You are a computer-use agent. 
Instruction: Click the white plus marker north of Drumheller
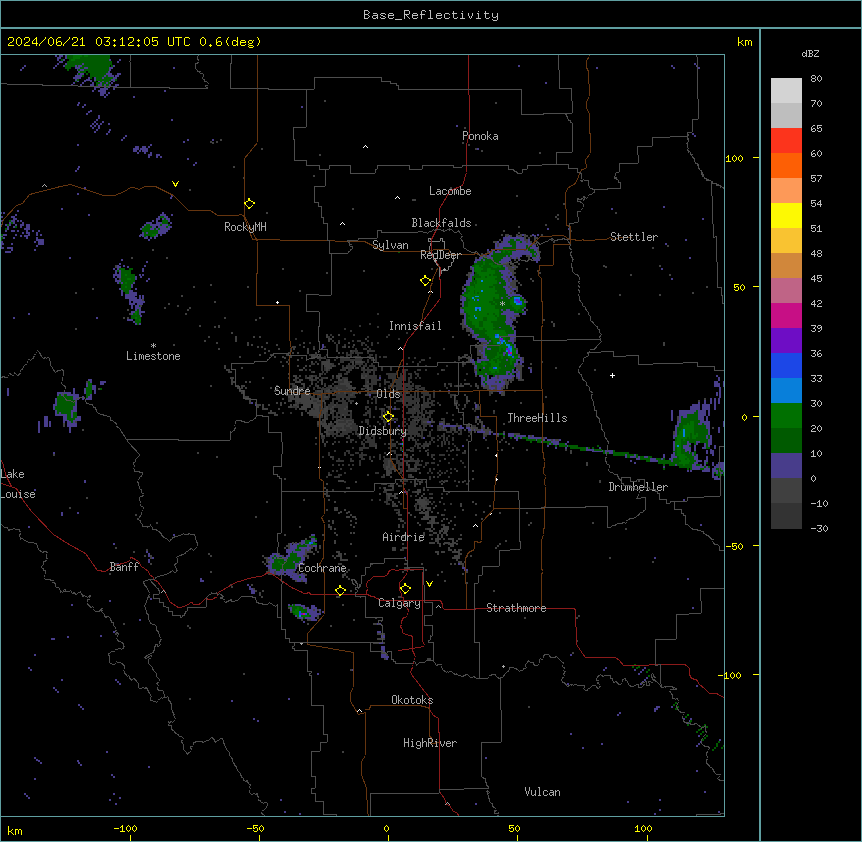tap(612, 375)
